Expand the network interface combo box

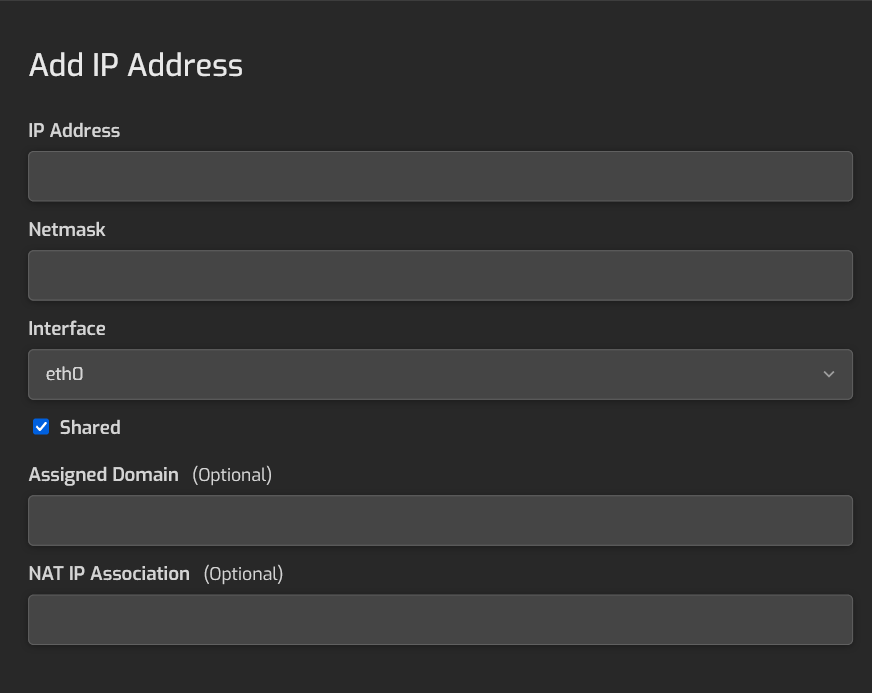440,374
